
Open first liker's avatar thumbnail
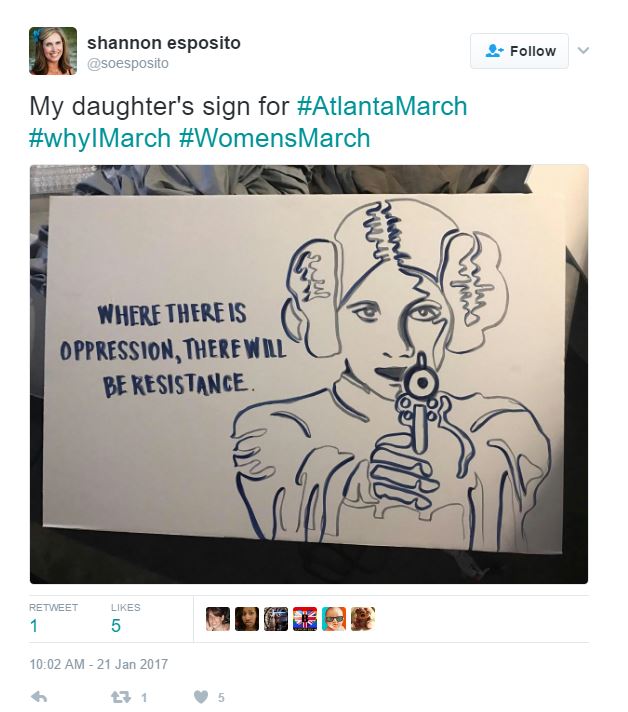pyautogui.click(x=218, y=619)
